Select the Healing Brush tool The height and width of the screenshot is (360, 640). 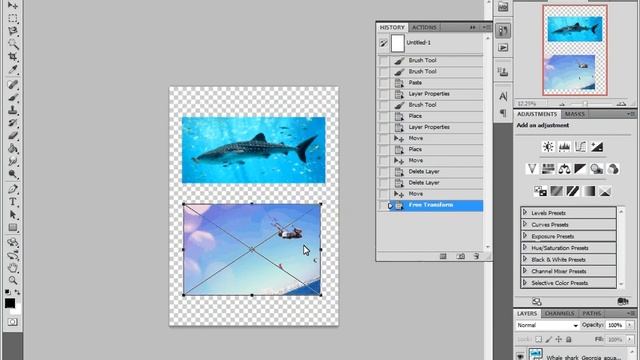click(13, 84)
